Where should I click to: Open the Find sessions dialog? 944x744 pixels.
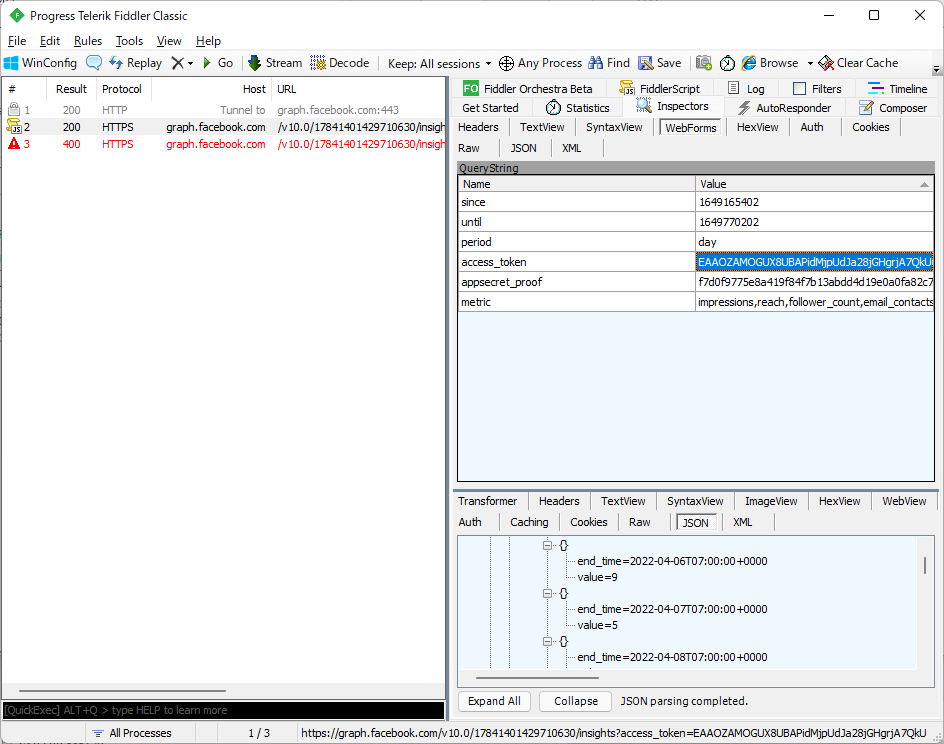(x=610, y=63)
